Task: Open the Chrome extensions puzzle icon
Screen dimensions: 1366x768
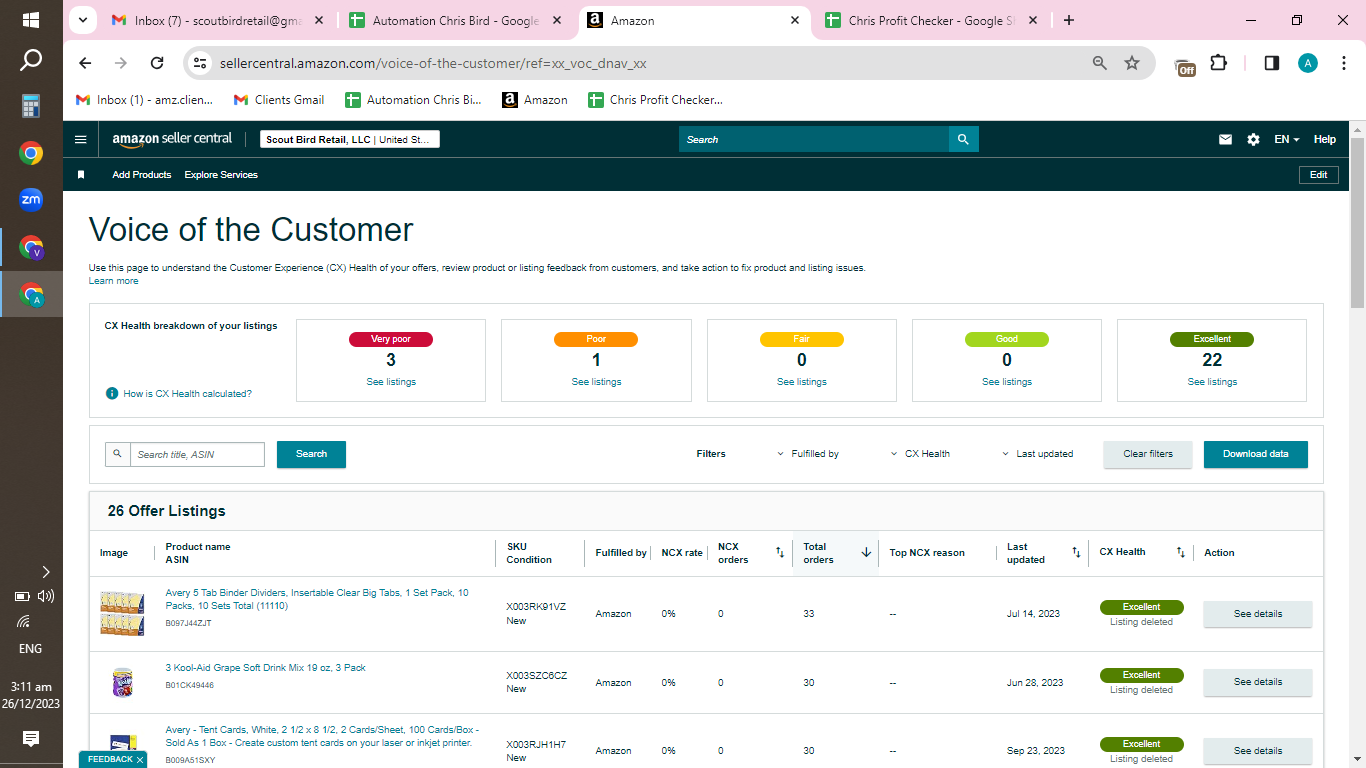Action: pos(1218,63)
